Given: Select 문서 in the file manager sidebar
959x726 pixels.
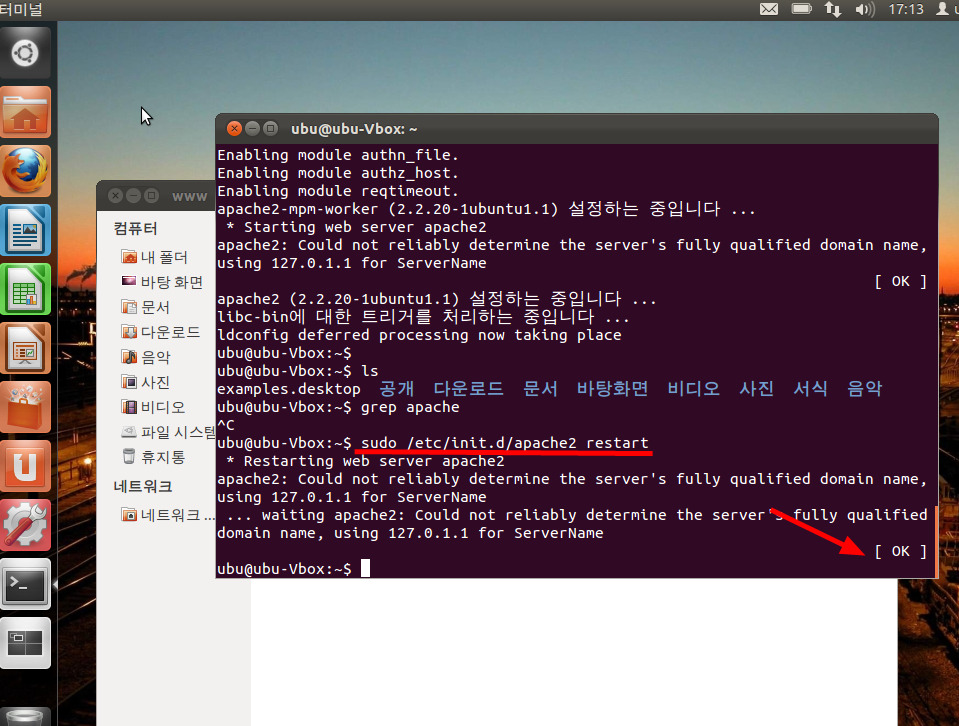Looking at the screenshot, I should [155, 307].
